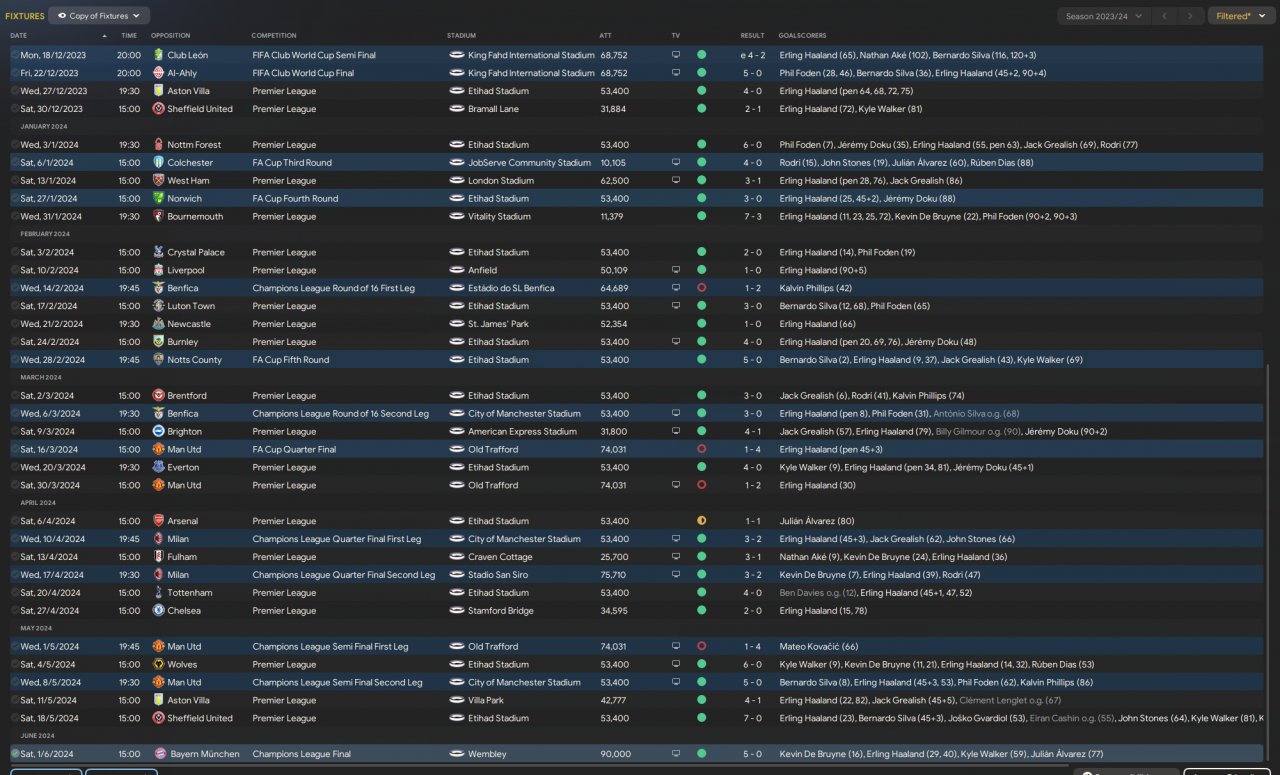
Task: Click the Bournemouth club badge
Action: 158,217
